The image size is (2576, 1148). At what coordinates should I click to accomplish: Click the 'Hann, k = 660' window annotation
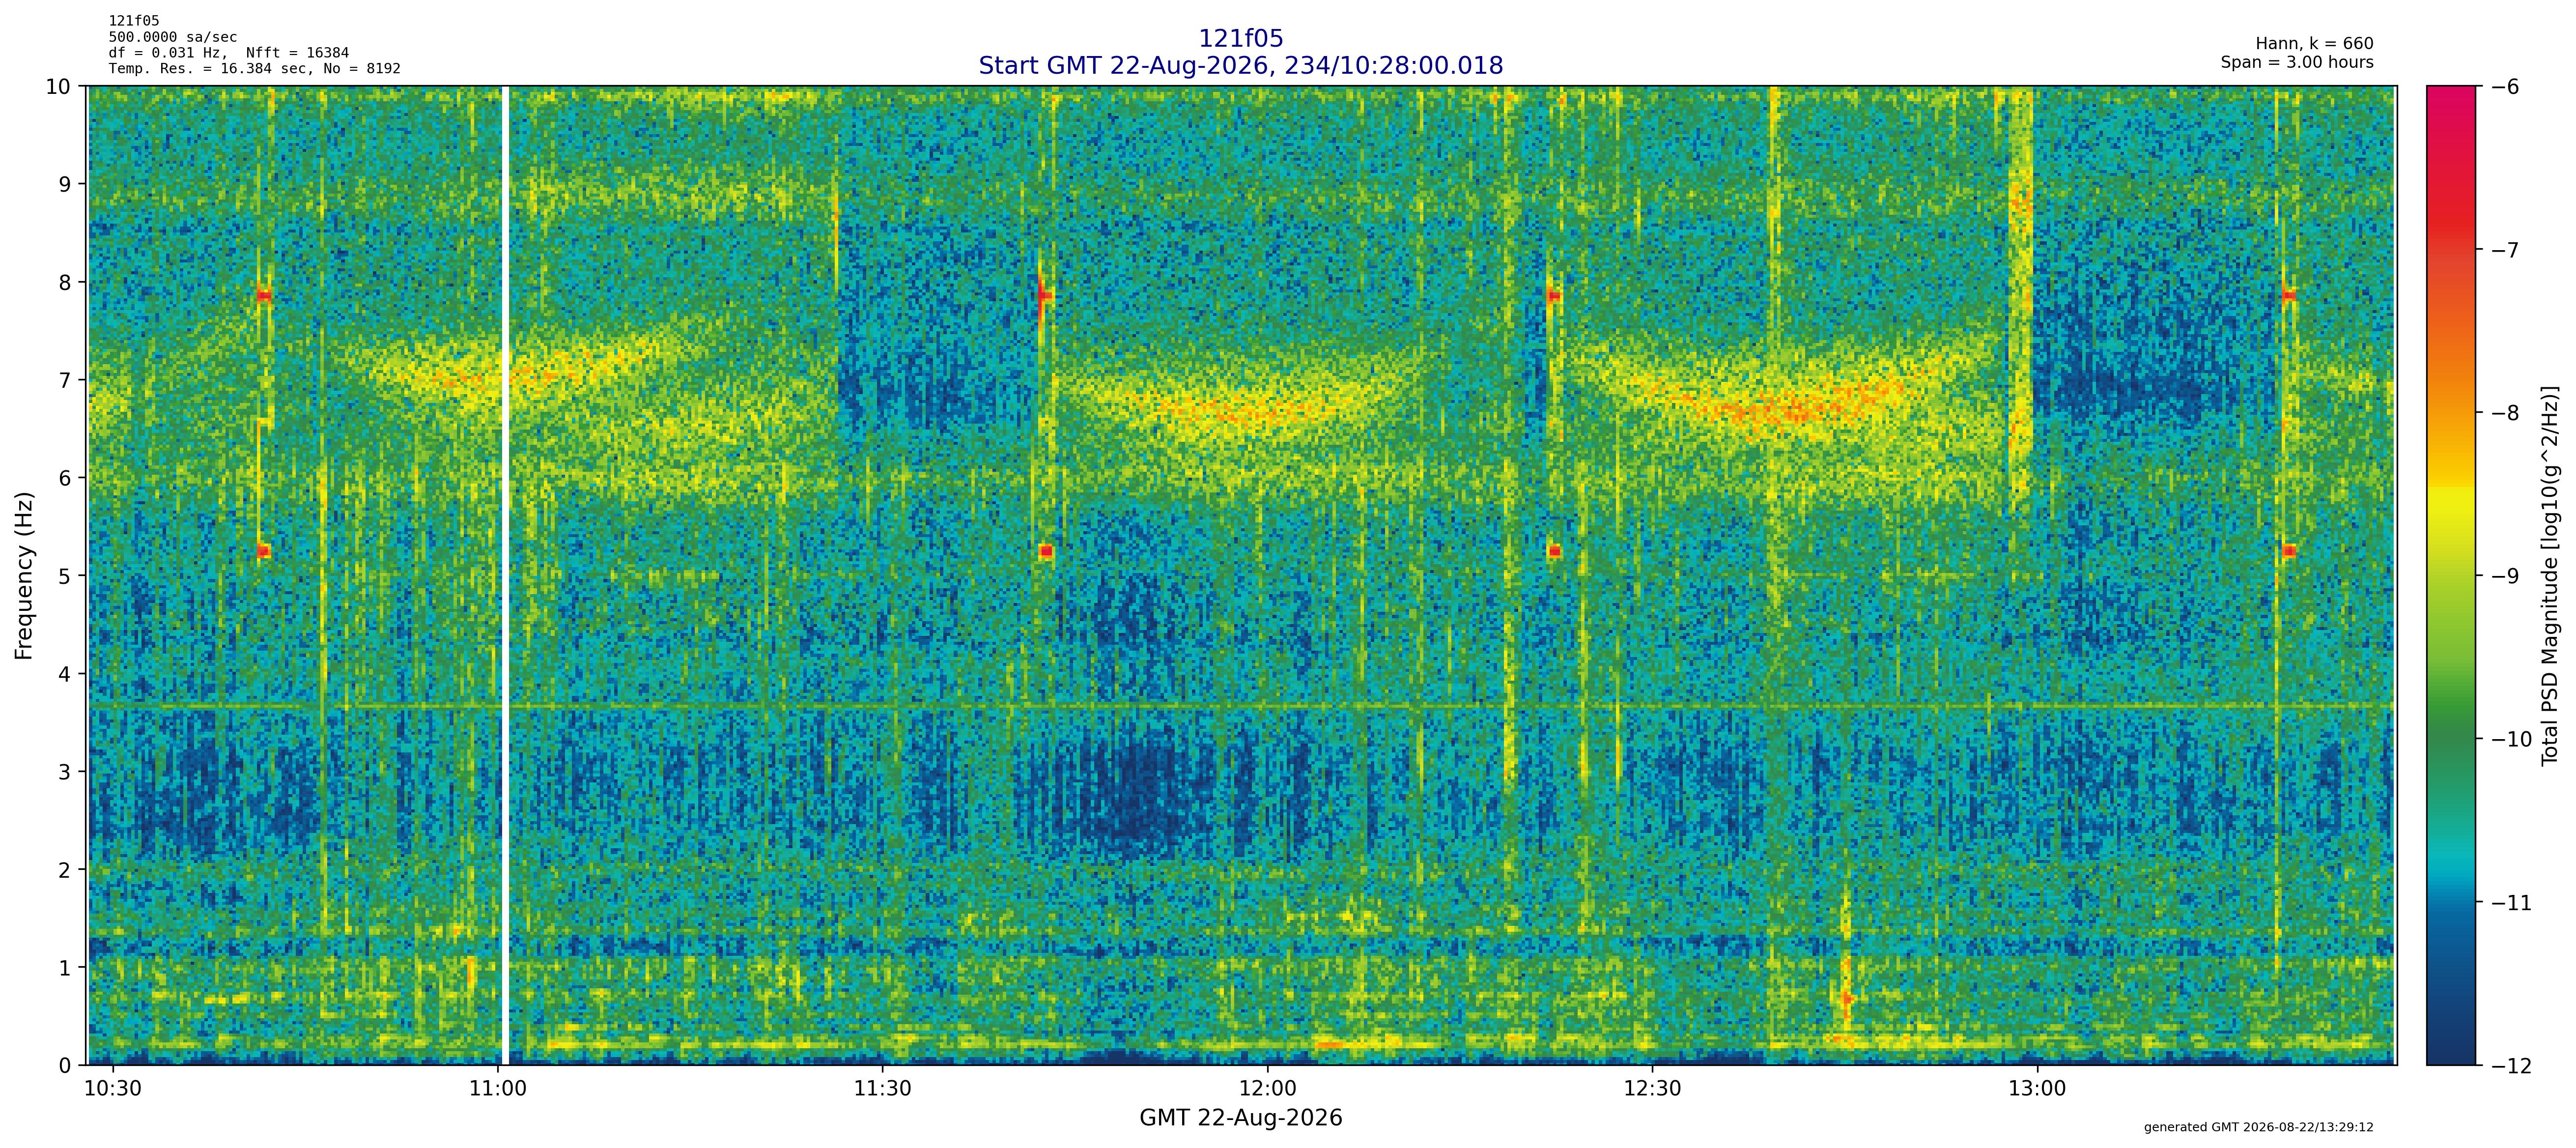coord(2314,44)
